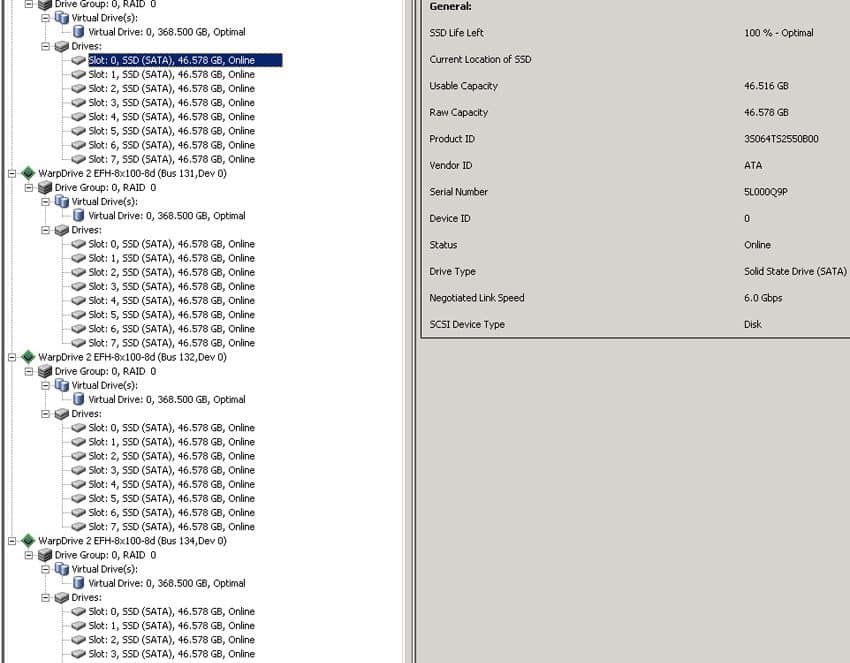Collapse the Drives node above the highlighted Slot: 0

click(x=46, y=46)
